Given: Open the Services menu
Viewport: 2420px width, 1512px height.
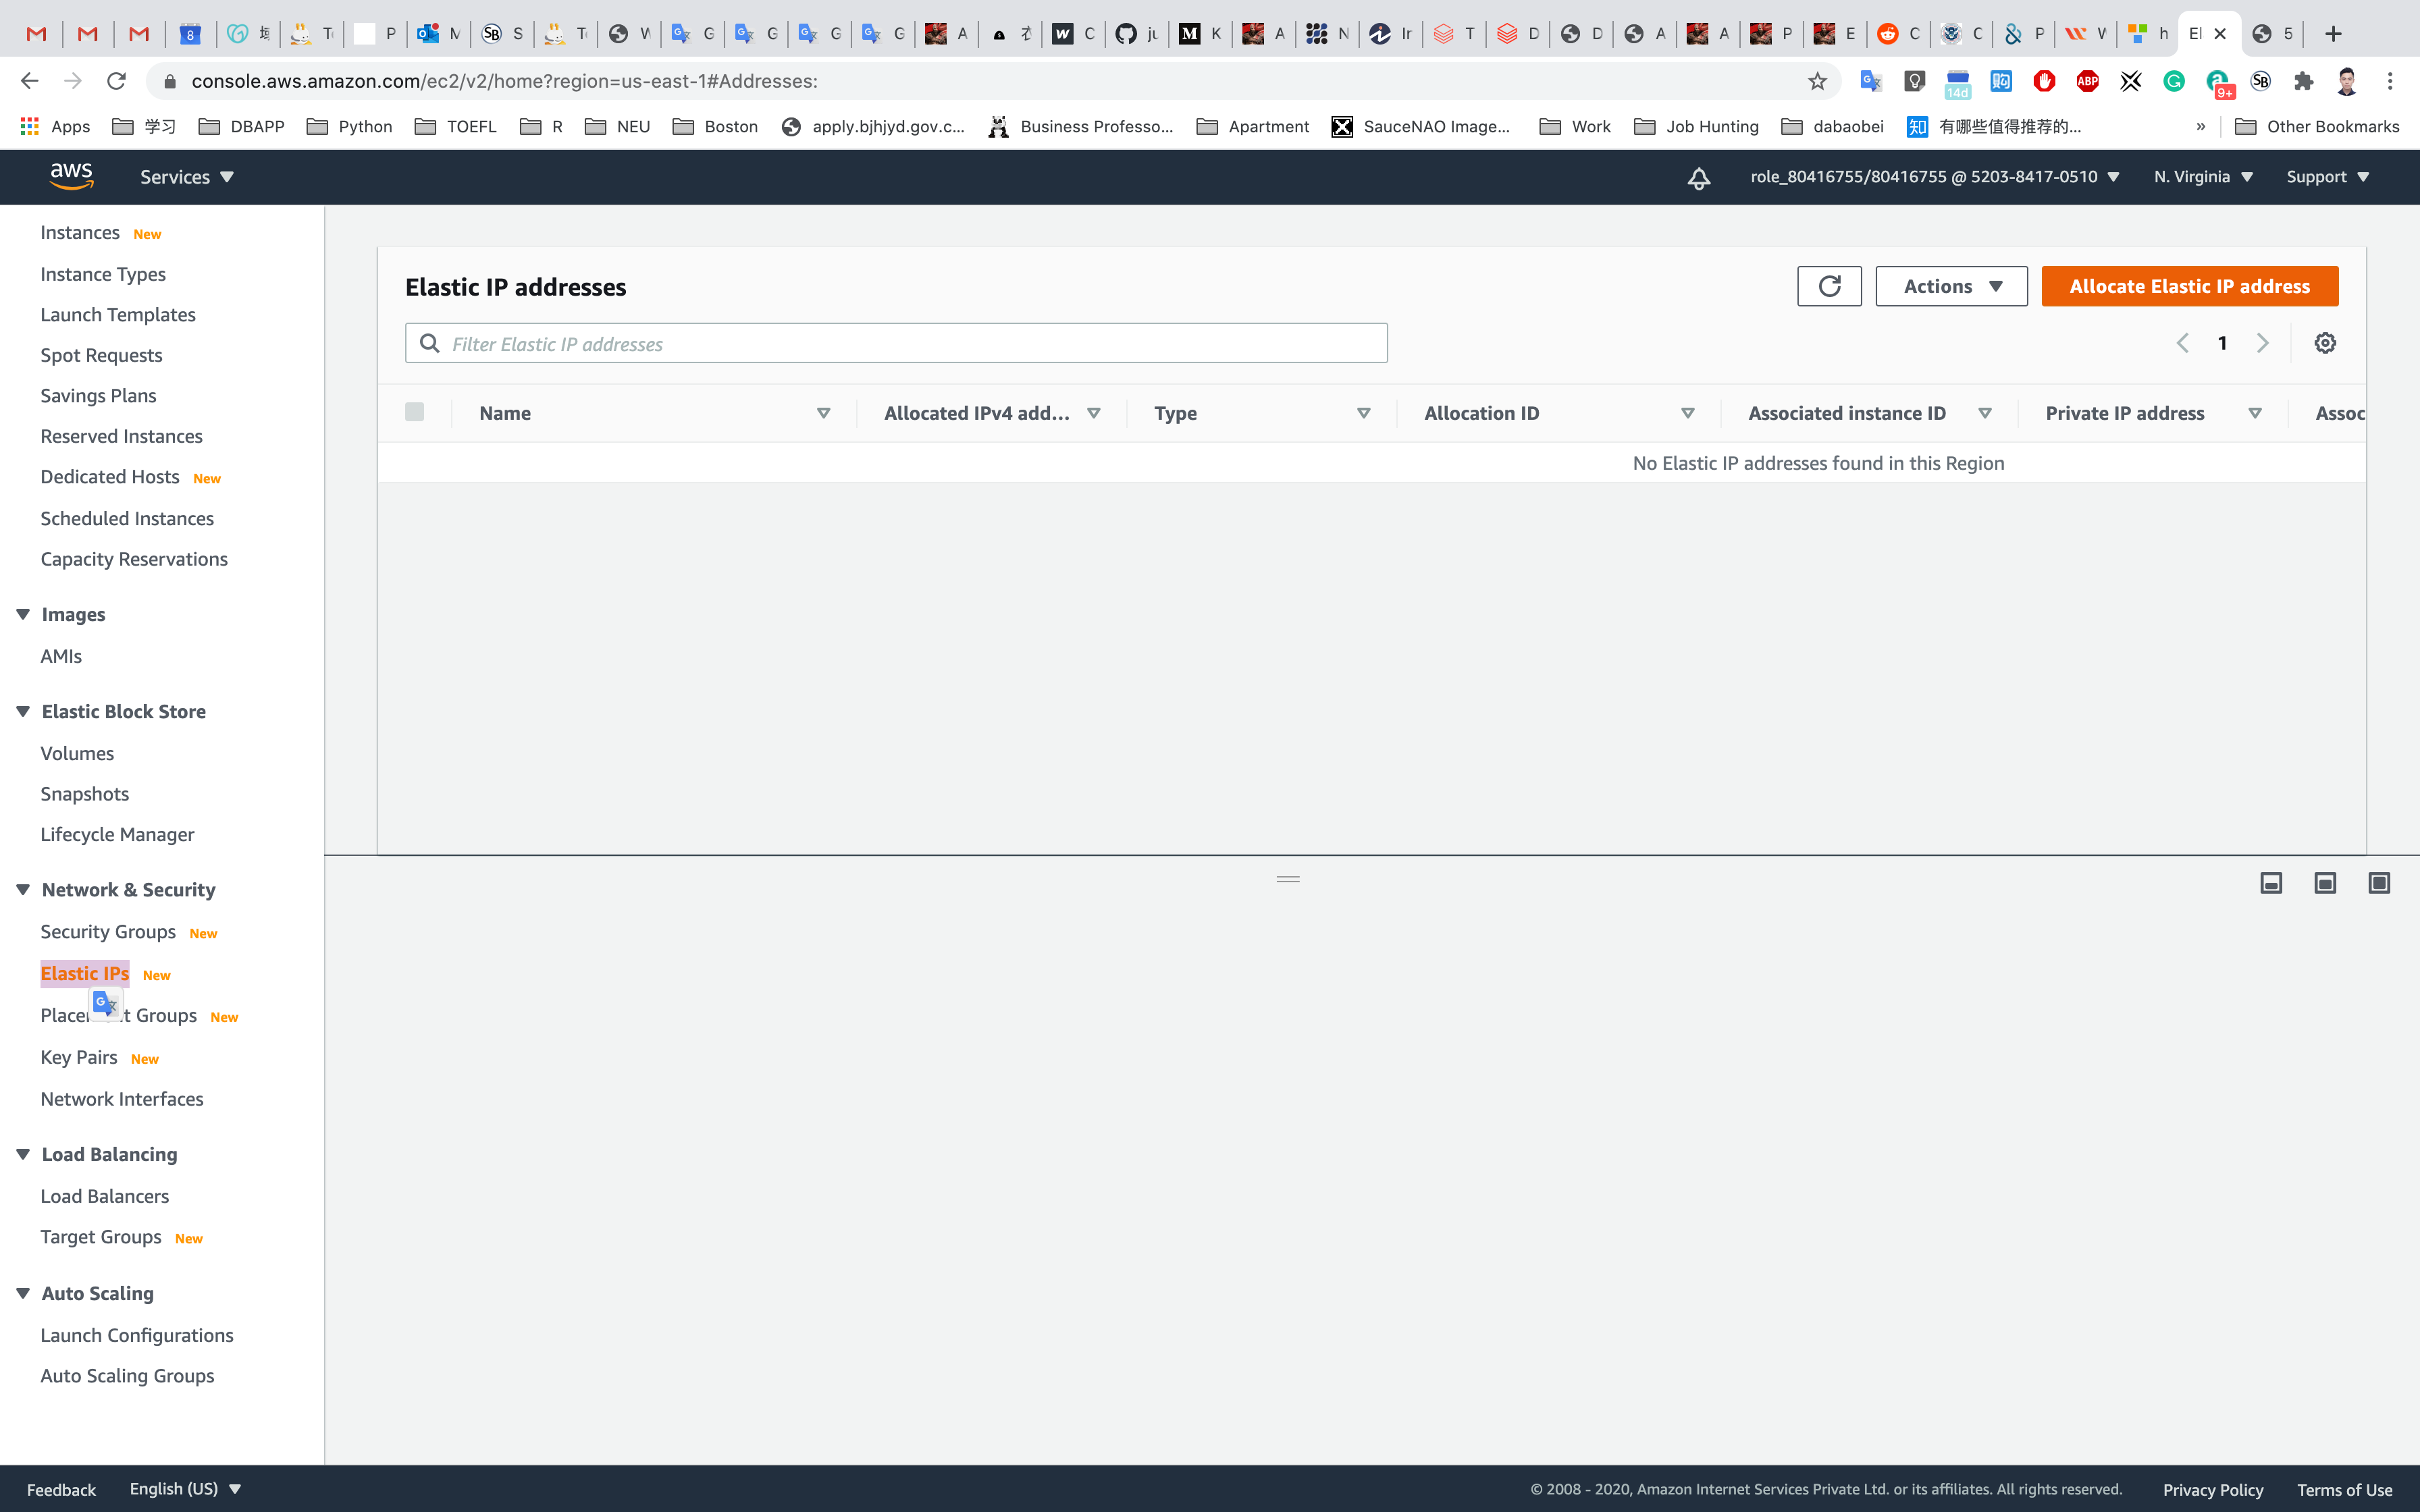Looking at the screenshot, I should tap(186, 177).
